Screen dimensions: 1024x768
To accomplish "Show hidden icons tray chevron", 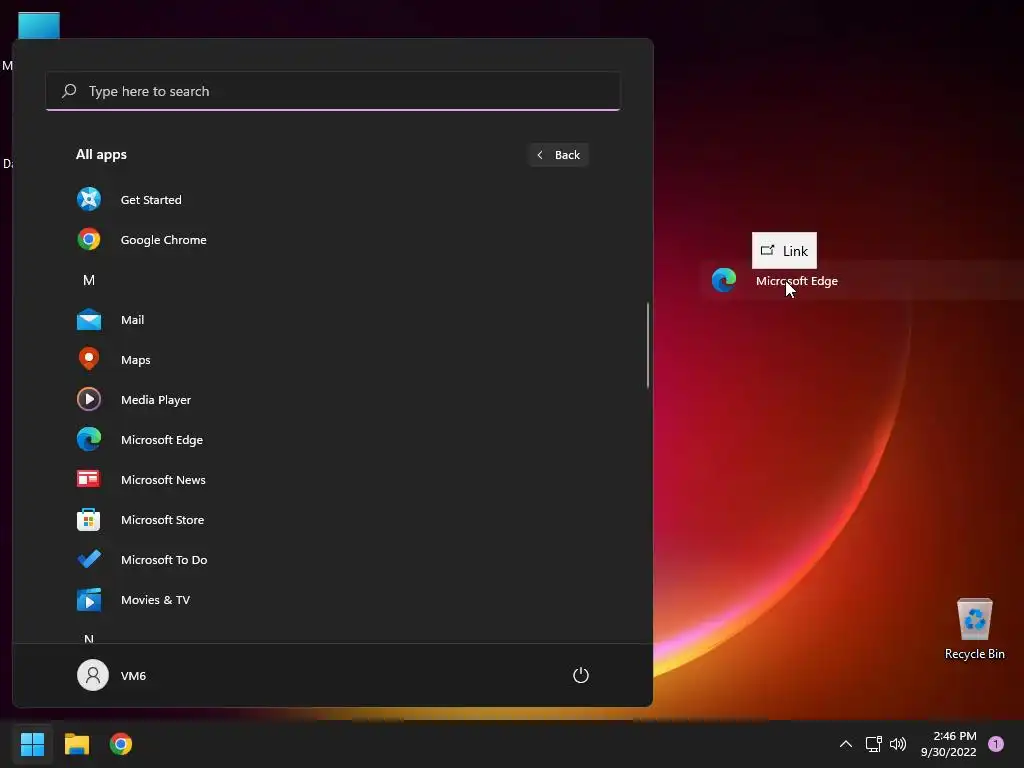I will (846, 744).
